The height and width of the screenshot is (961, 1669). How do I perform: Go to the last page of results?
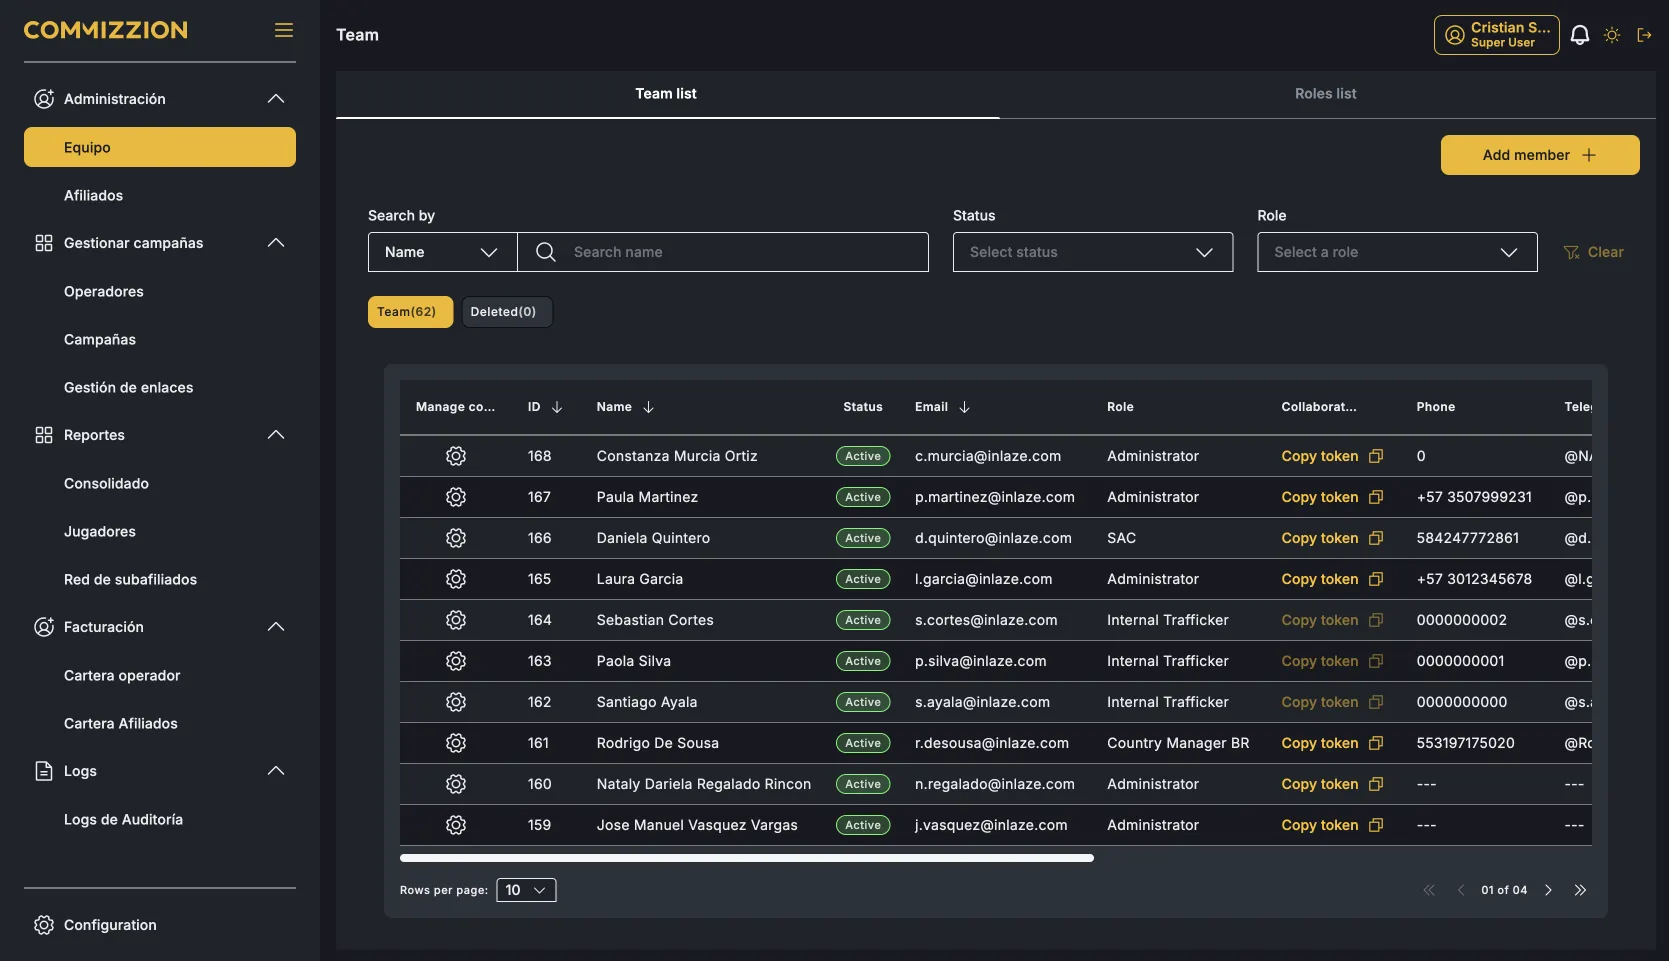pos(1580,890)
